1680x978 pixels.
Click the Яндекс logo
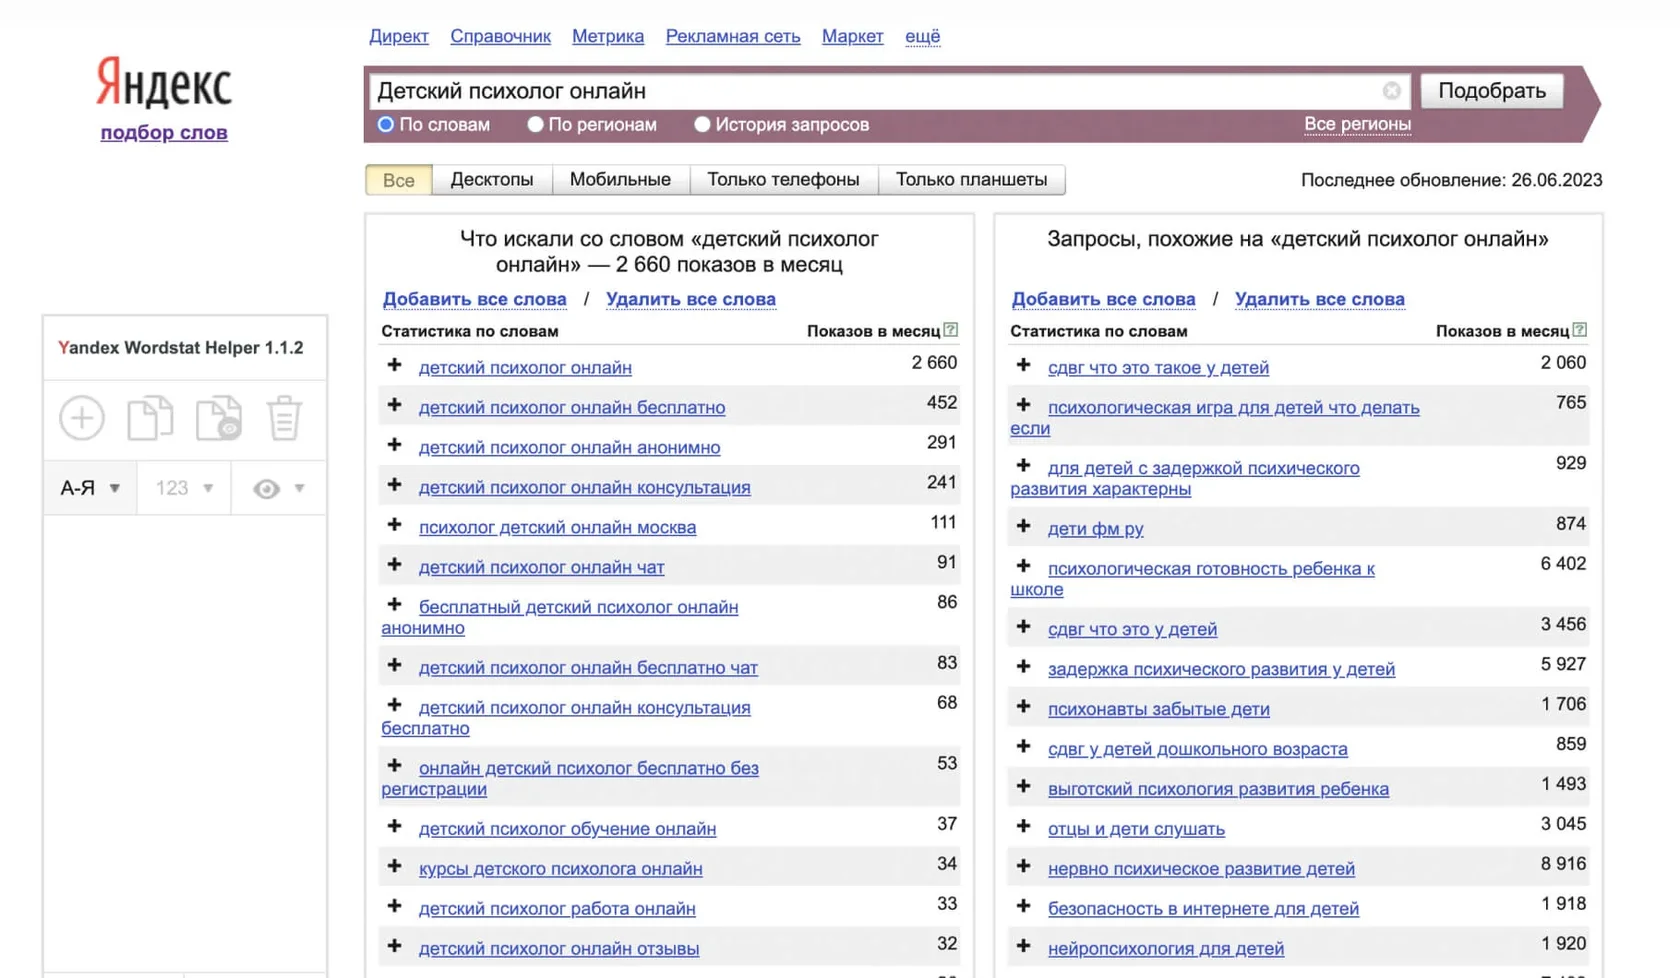coord(164,82)
